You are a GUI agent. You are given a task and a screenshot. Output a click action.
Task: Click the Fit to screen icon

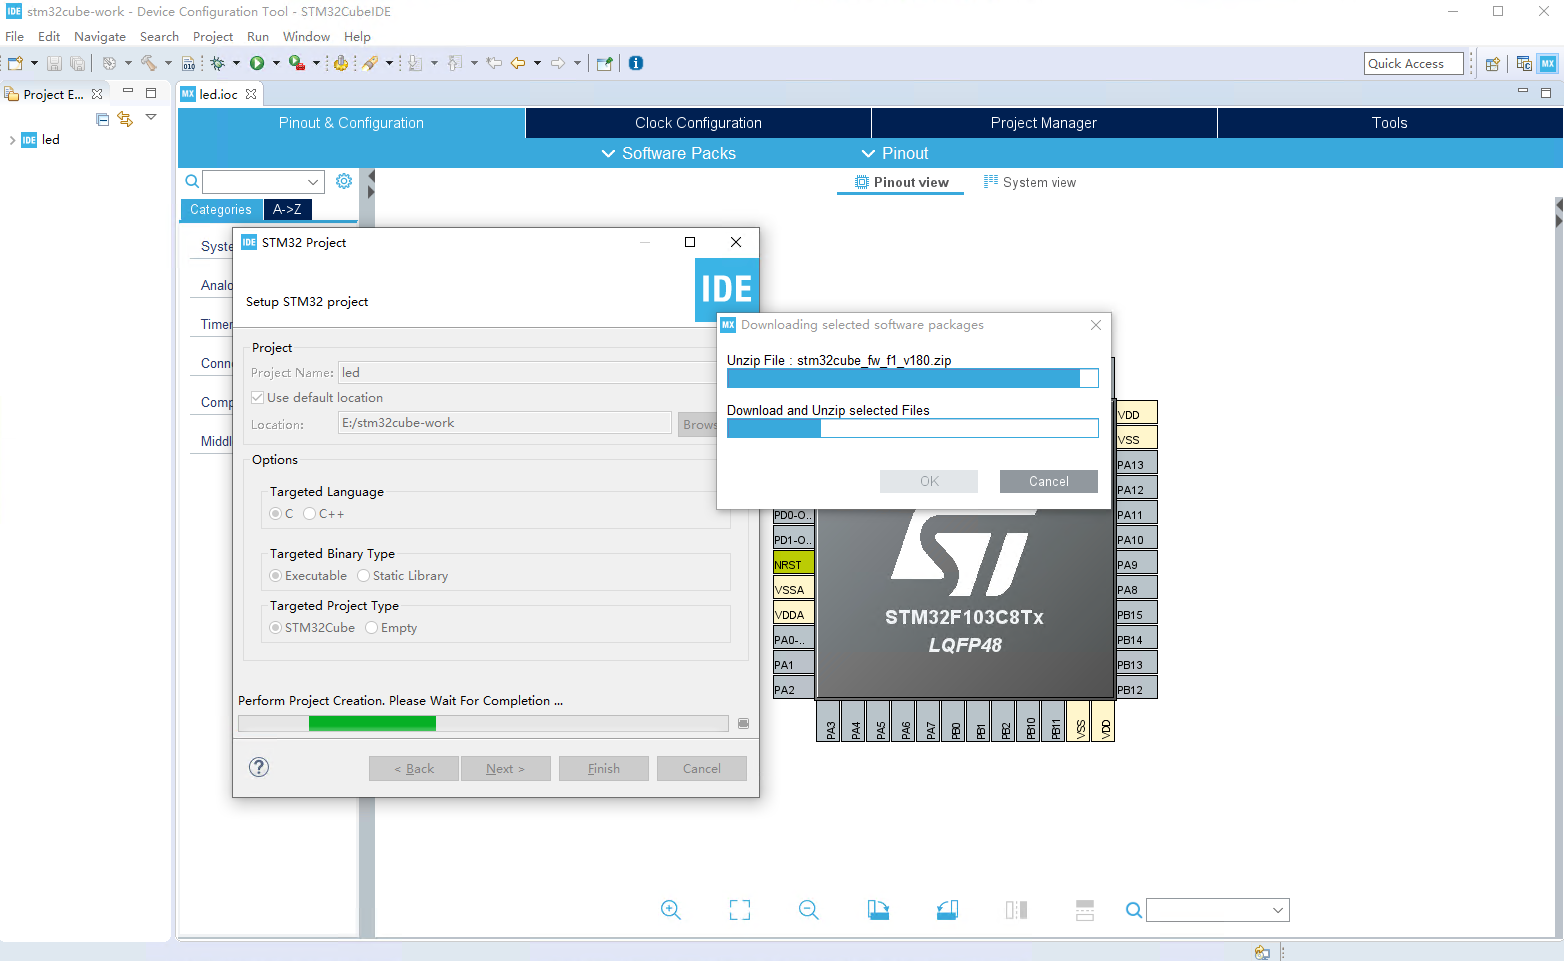pyautogui.click(x=740, y=910)
